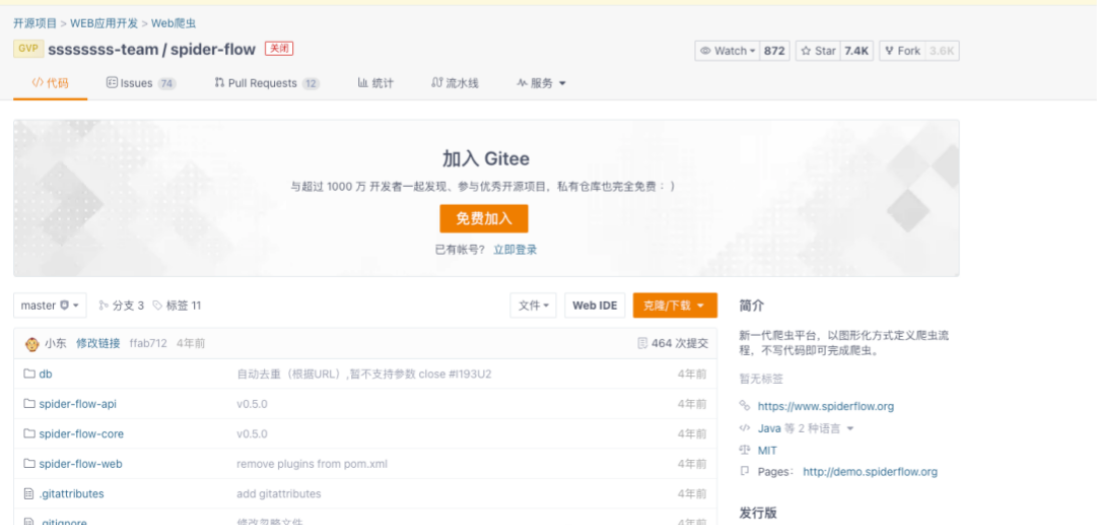Click the 立即登录 link
Image resolution: width=1097 pixels, height=525 pixels.
tap(515, 250)
